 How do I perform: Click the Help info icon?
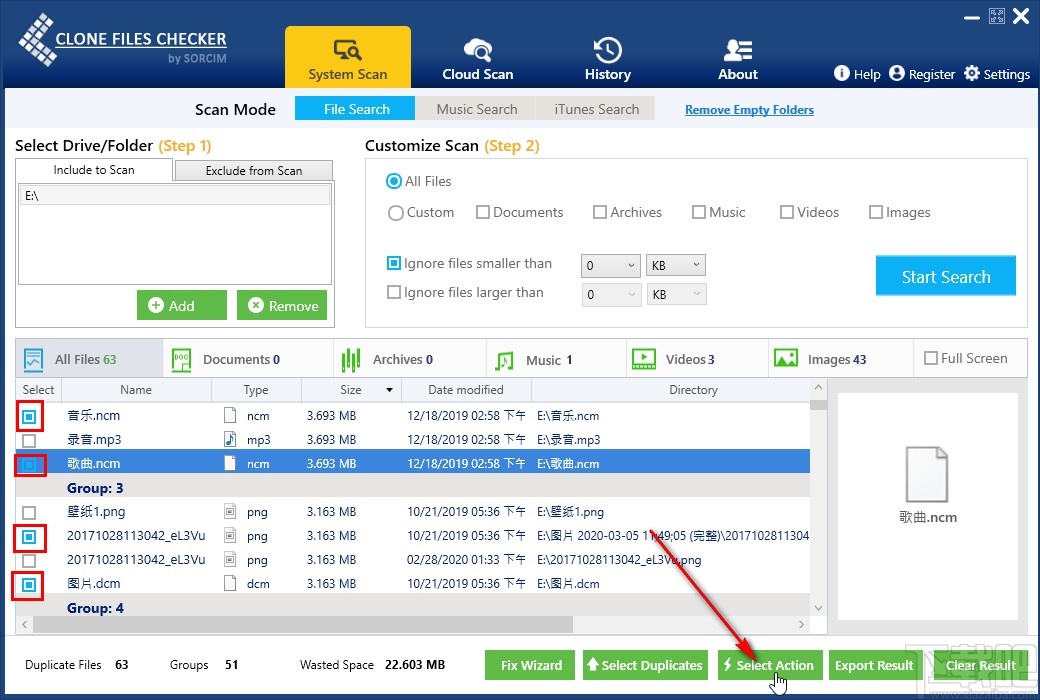[842, 74]
